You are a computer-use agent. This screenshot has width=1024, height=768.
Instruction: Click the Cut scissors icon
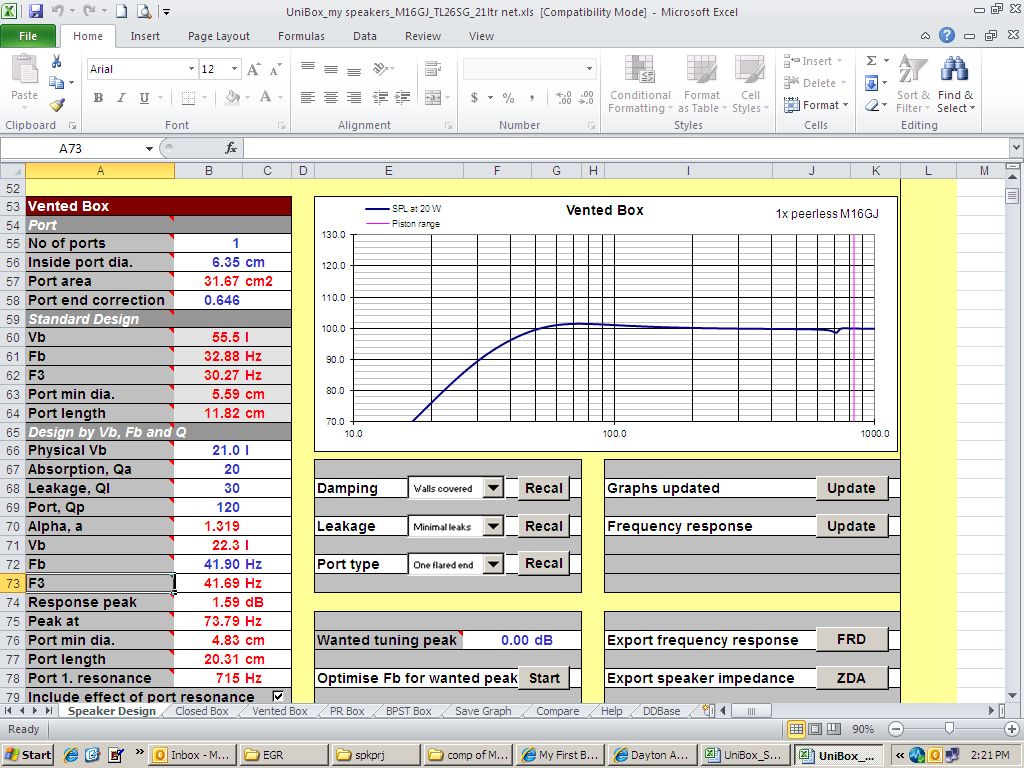pyautogui.click(x=56, y=61)
